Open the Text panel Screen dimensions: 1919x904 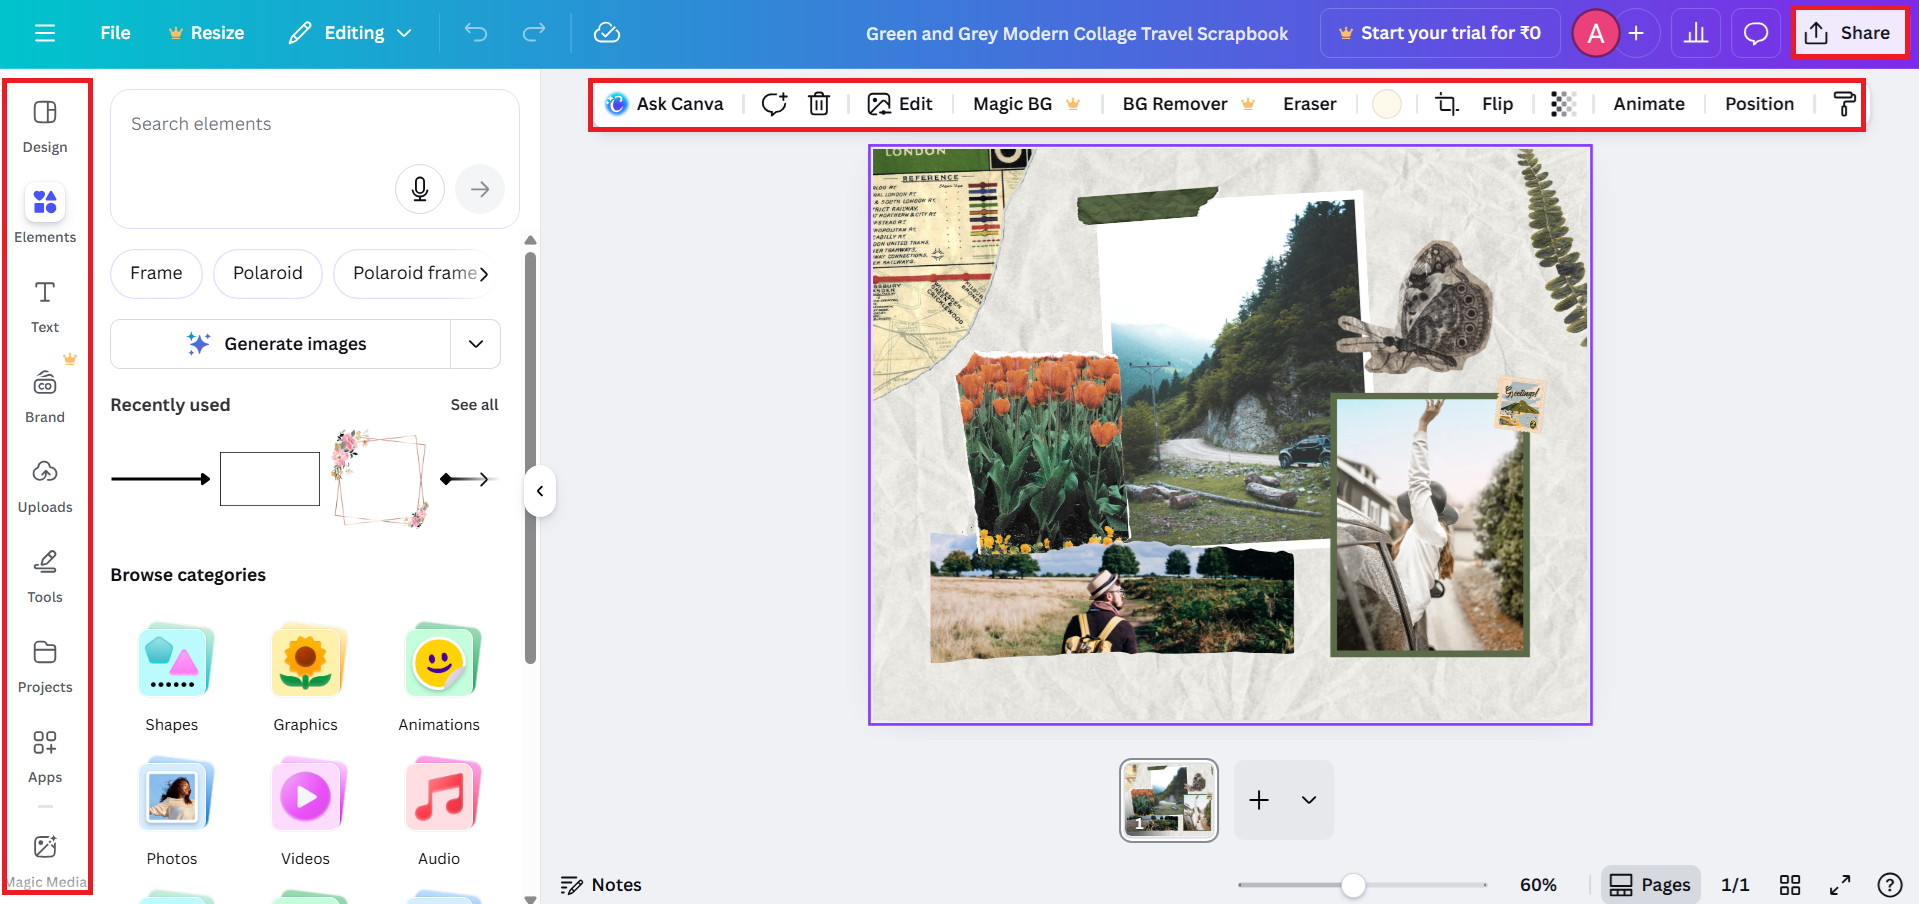coord(45,305)
